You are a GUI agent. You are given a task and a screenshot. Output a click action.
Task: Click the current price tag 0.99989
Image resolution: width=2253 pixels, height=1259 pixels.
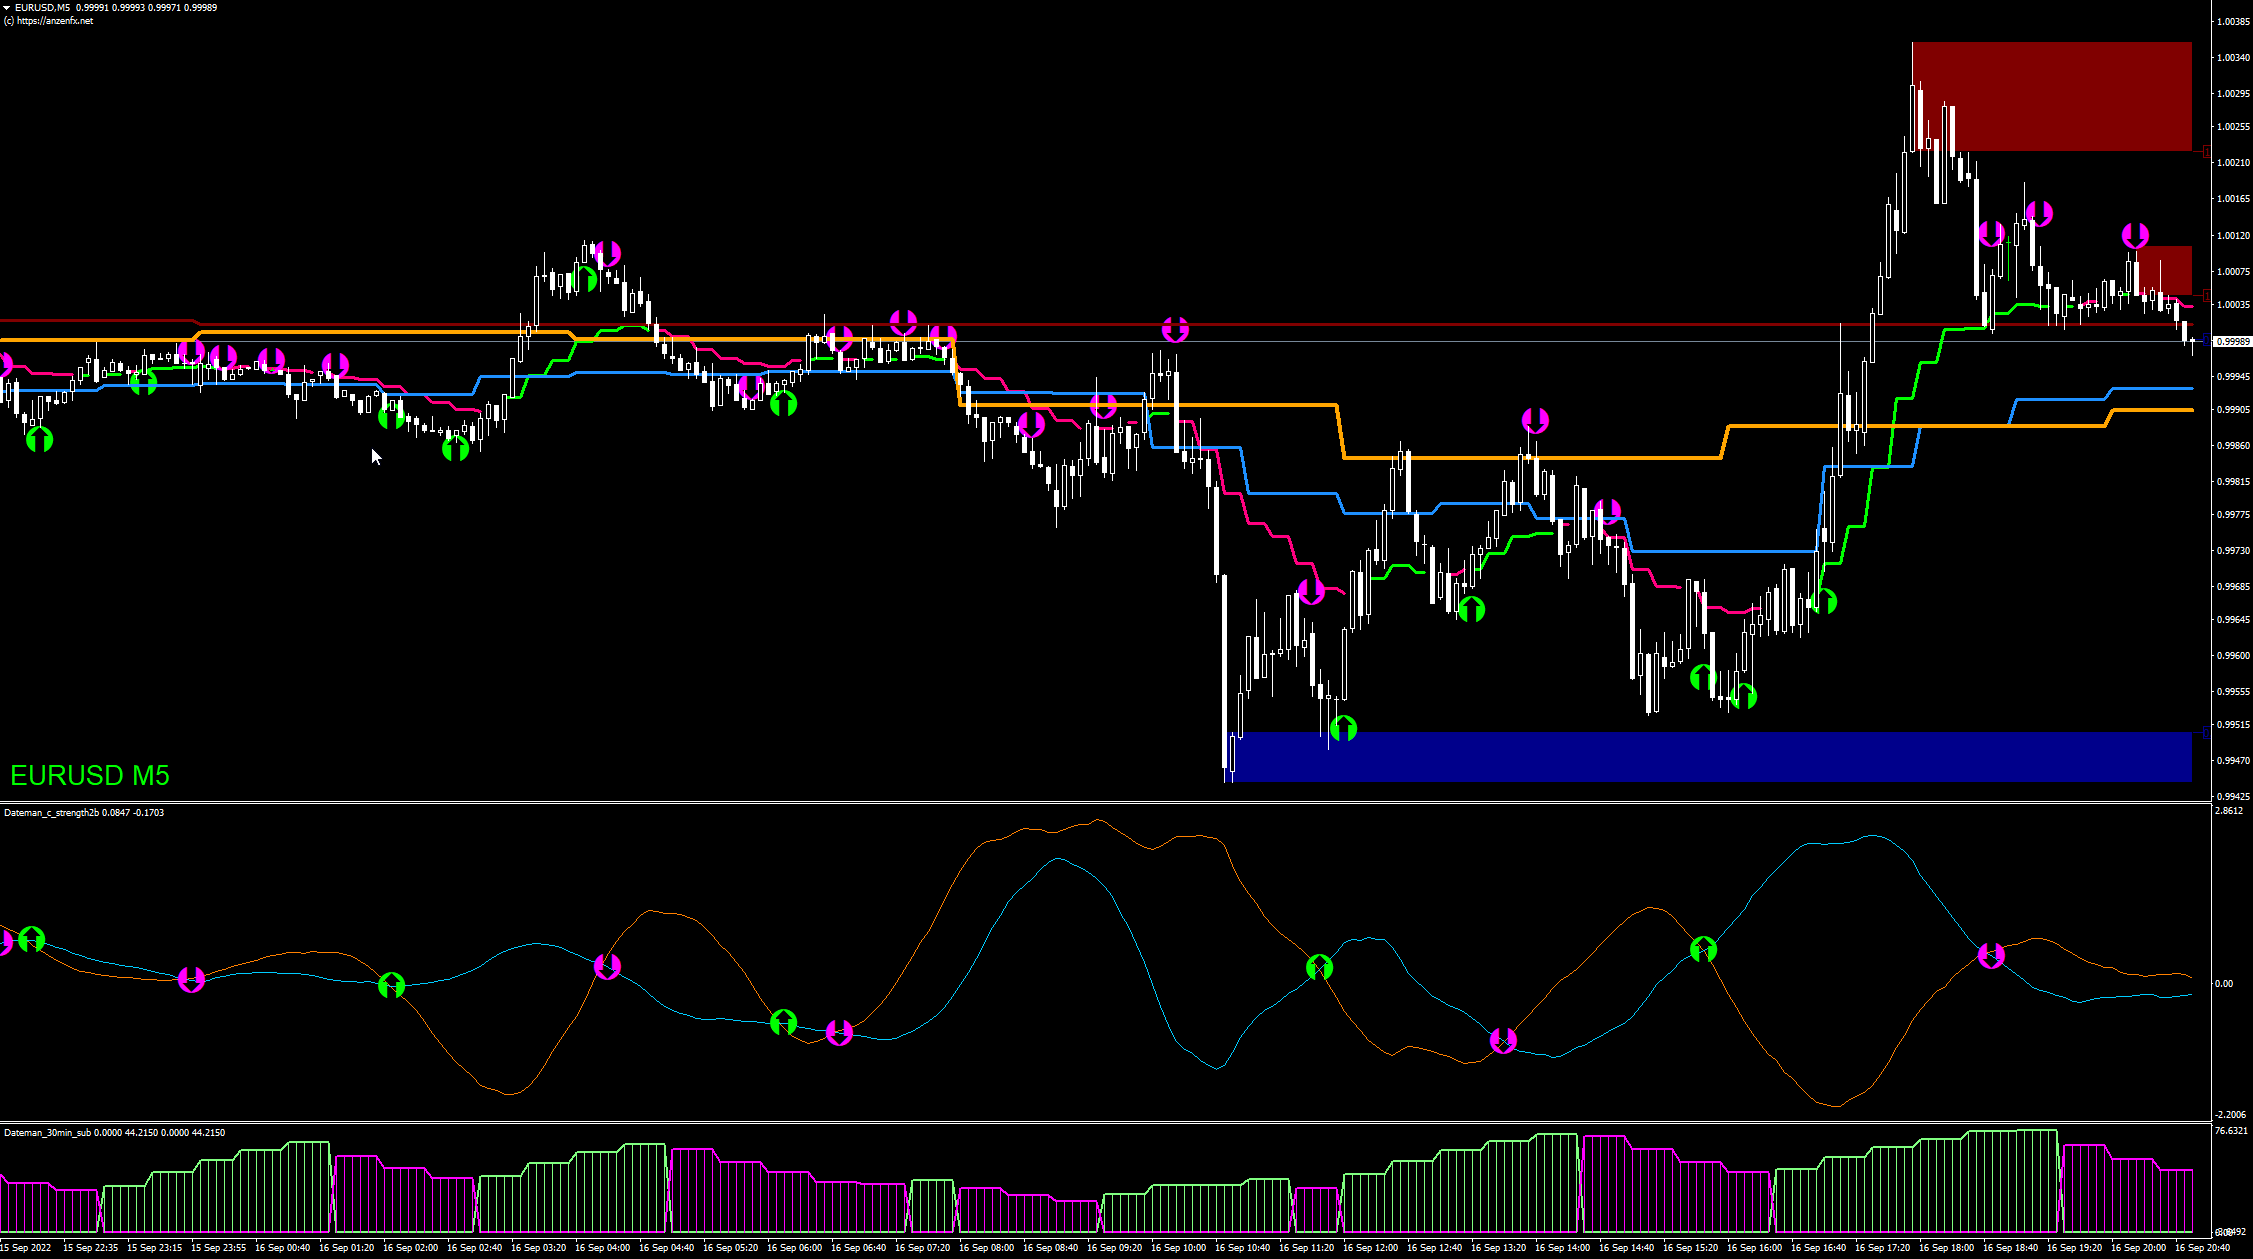pos(2233,342)
